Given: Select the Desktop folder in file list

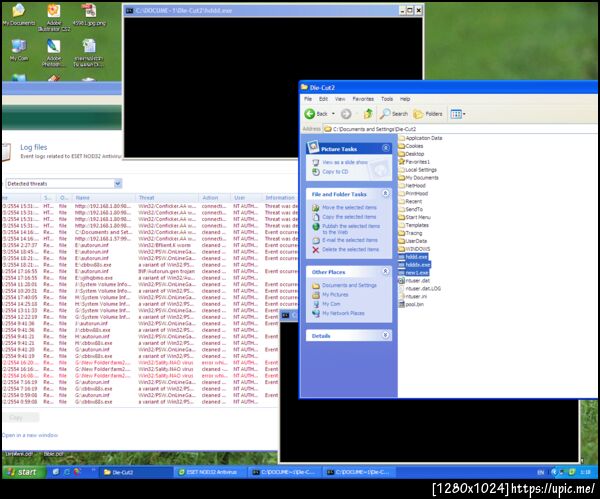Looking at the screenshot, I should click(411, 154).
